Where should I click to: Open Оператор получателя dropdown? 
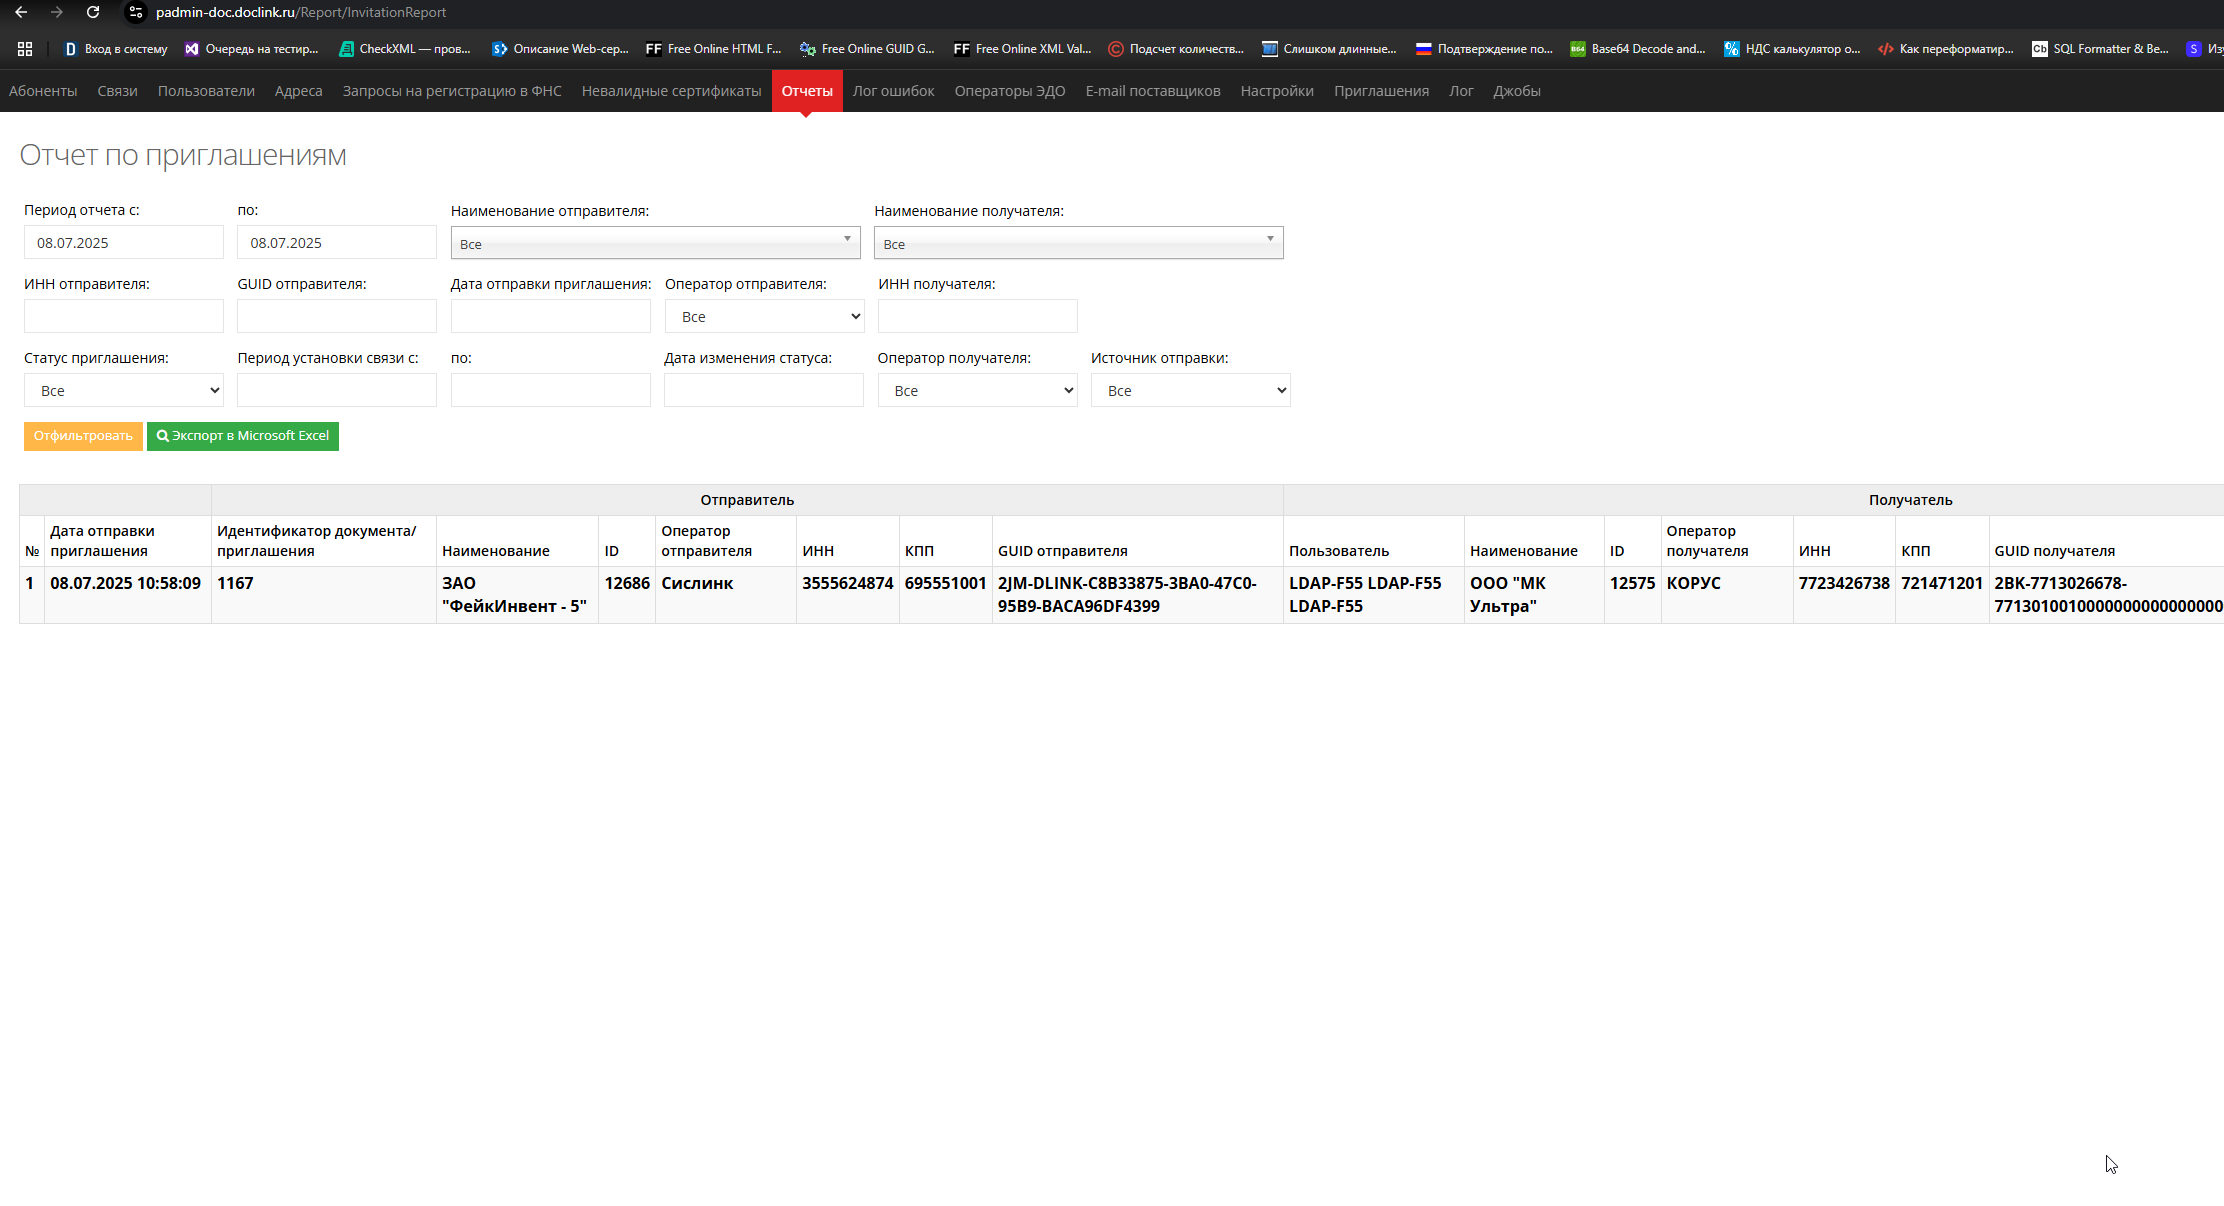(977, 391)
